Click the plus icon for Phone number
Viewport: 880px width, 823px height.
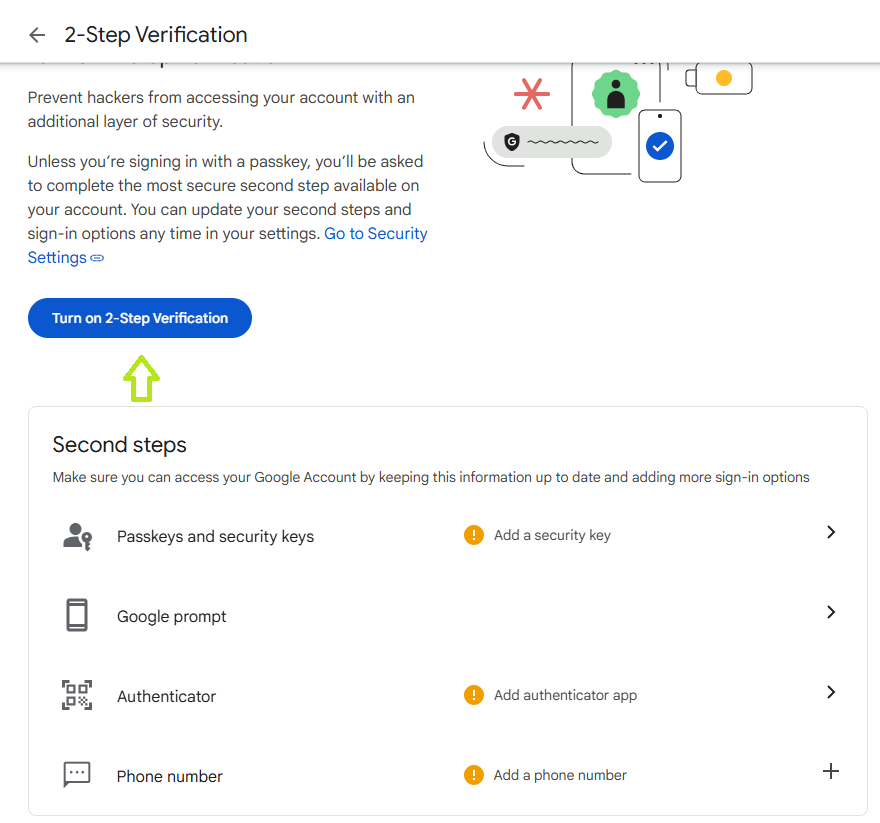tap(830, 771)
